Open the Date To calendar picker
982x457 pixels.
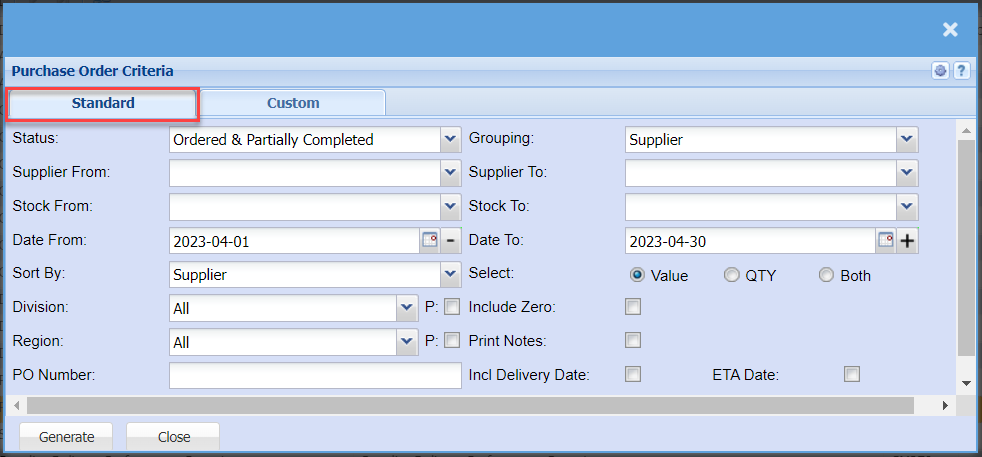click(885, 240)
